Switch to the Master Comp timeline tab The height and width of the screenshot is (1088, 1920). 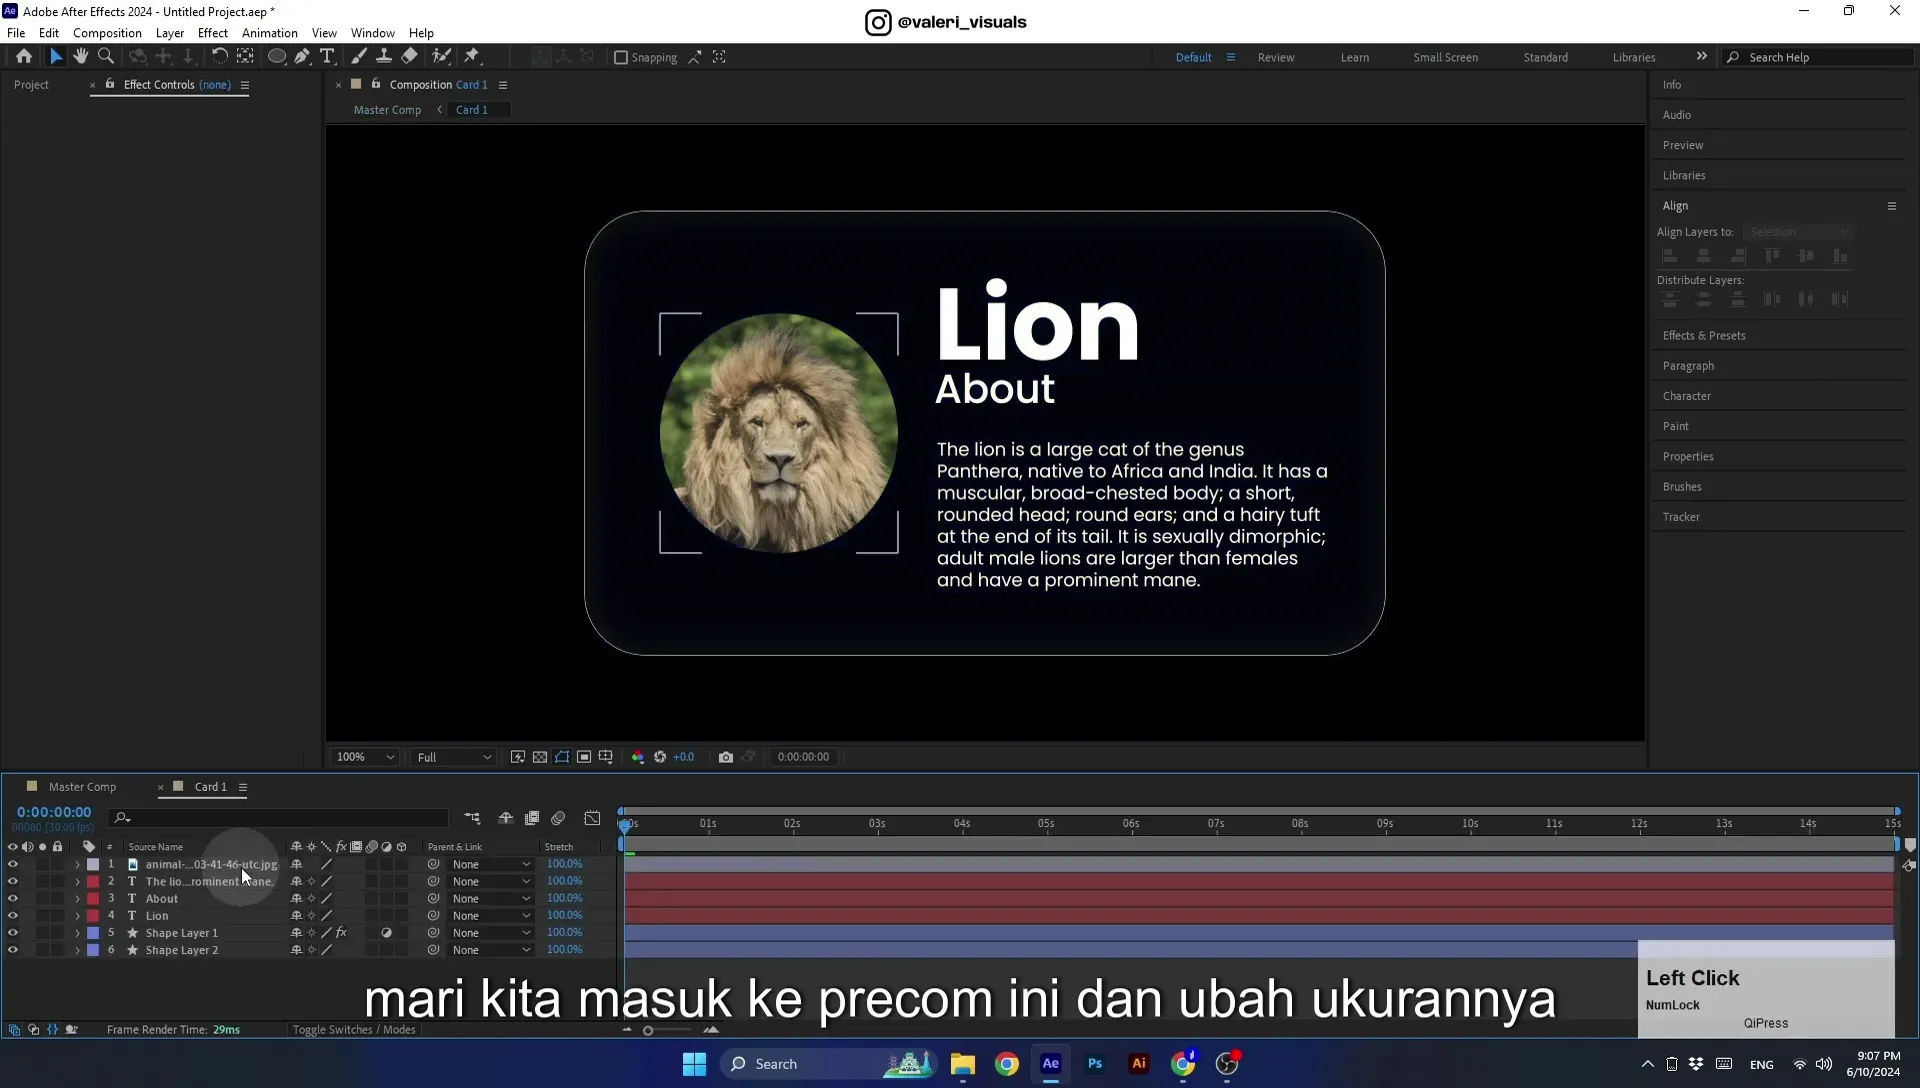pos(82,787)
